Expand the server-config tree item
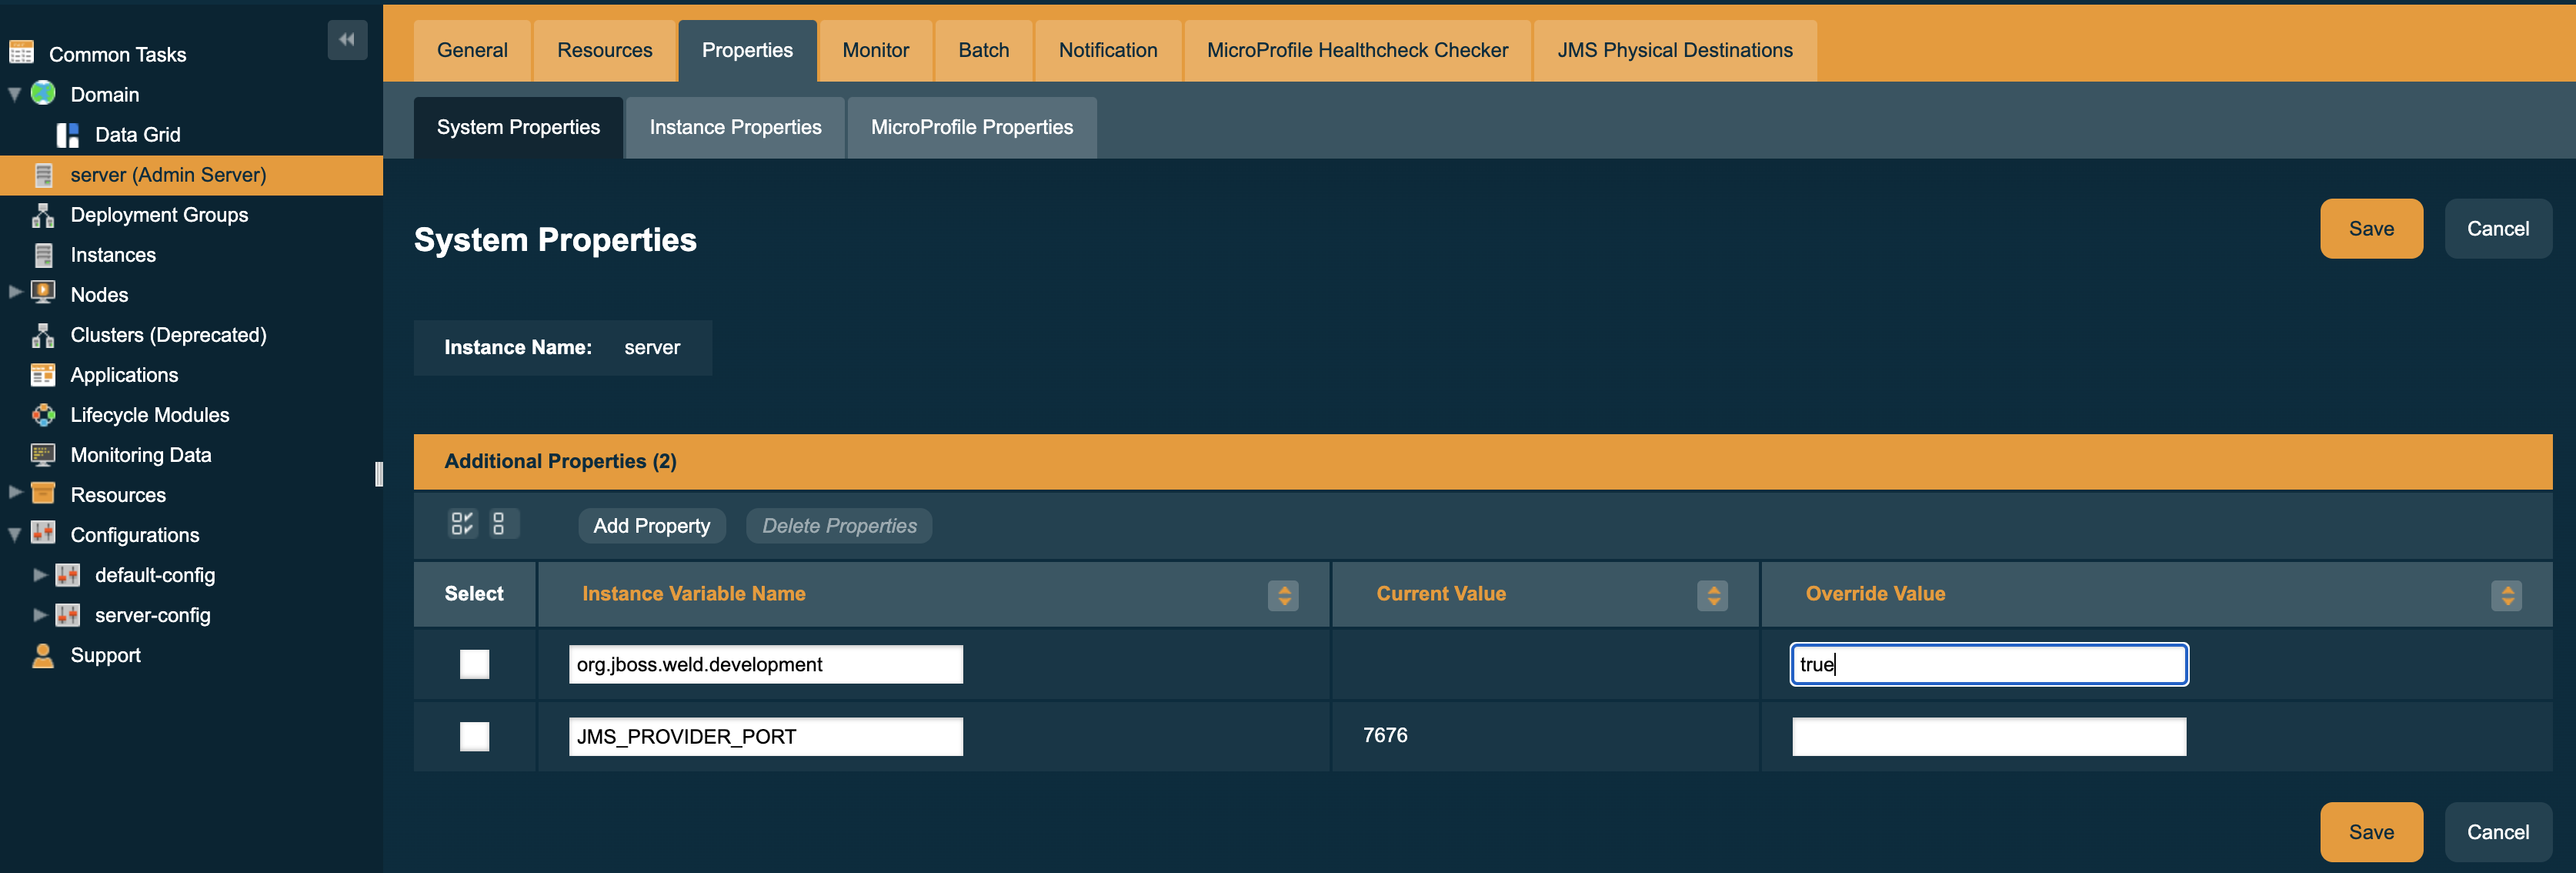Viewport: 2576px width, 873px height. click(x=40, y=615)
